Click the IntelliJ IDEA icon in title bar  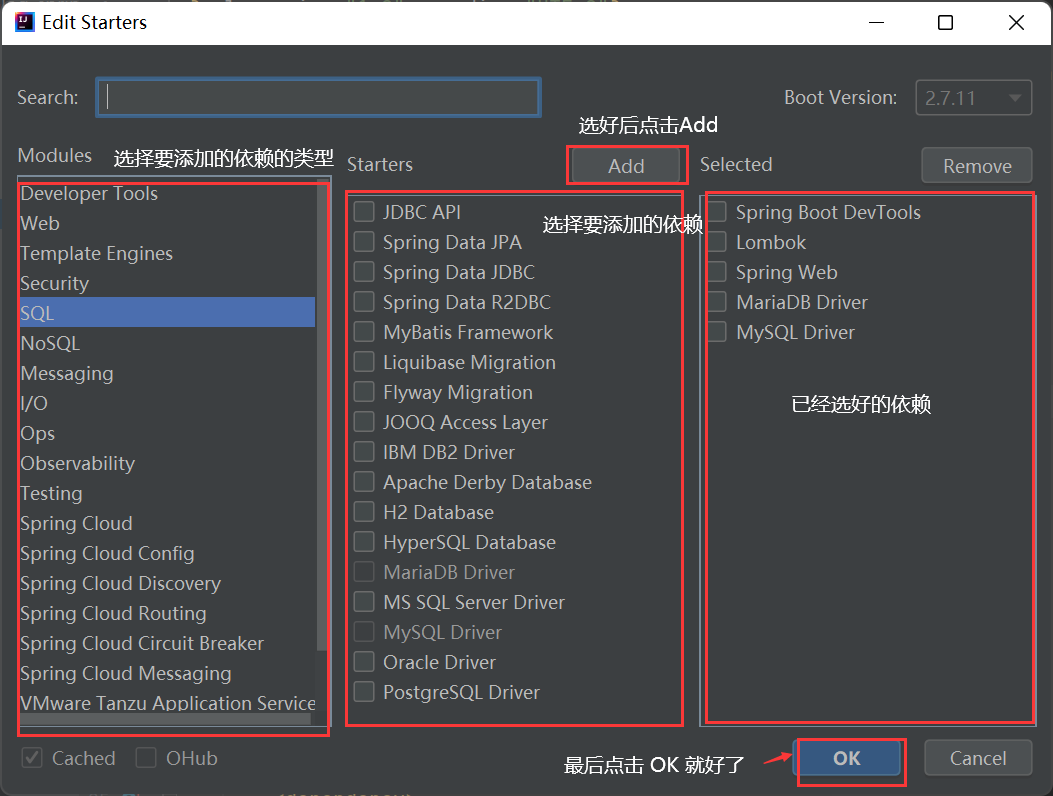(x=25, y=22)
